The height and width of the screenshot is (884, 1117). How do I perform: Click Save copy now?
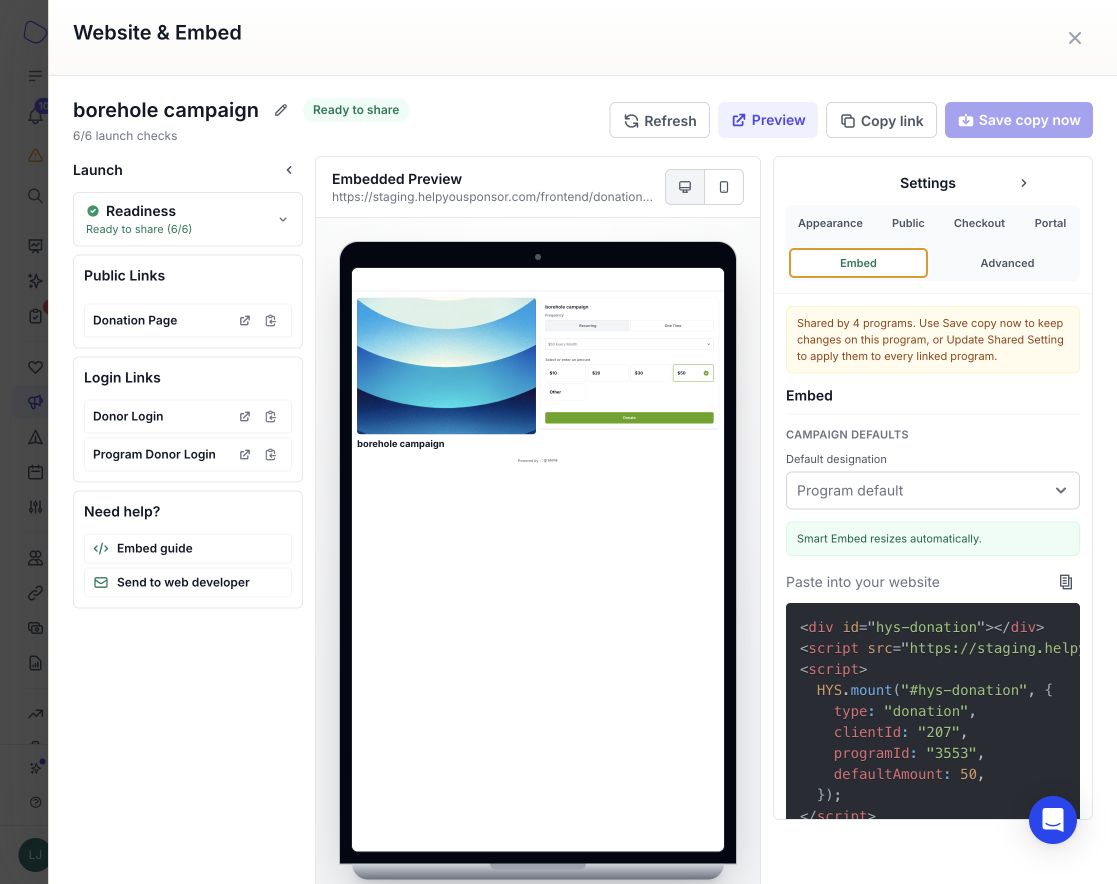pos(1019,120)
